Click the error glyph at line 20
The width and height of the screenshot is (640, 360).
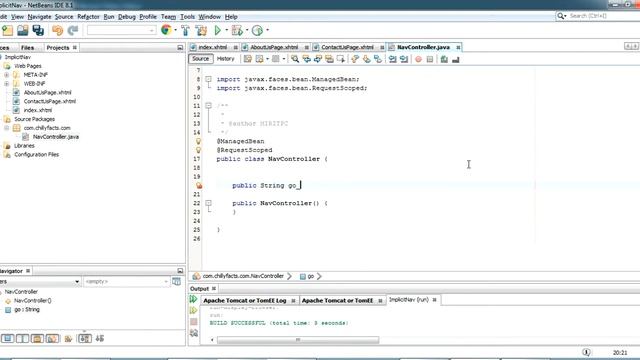tap(199, 185)
